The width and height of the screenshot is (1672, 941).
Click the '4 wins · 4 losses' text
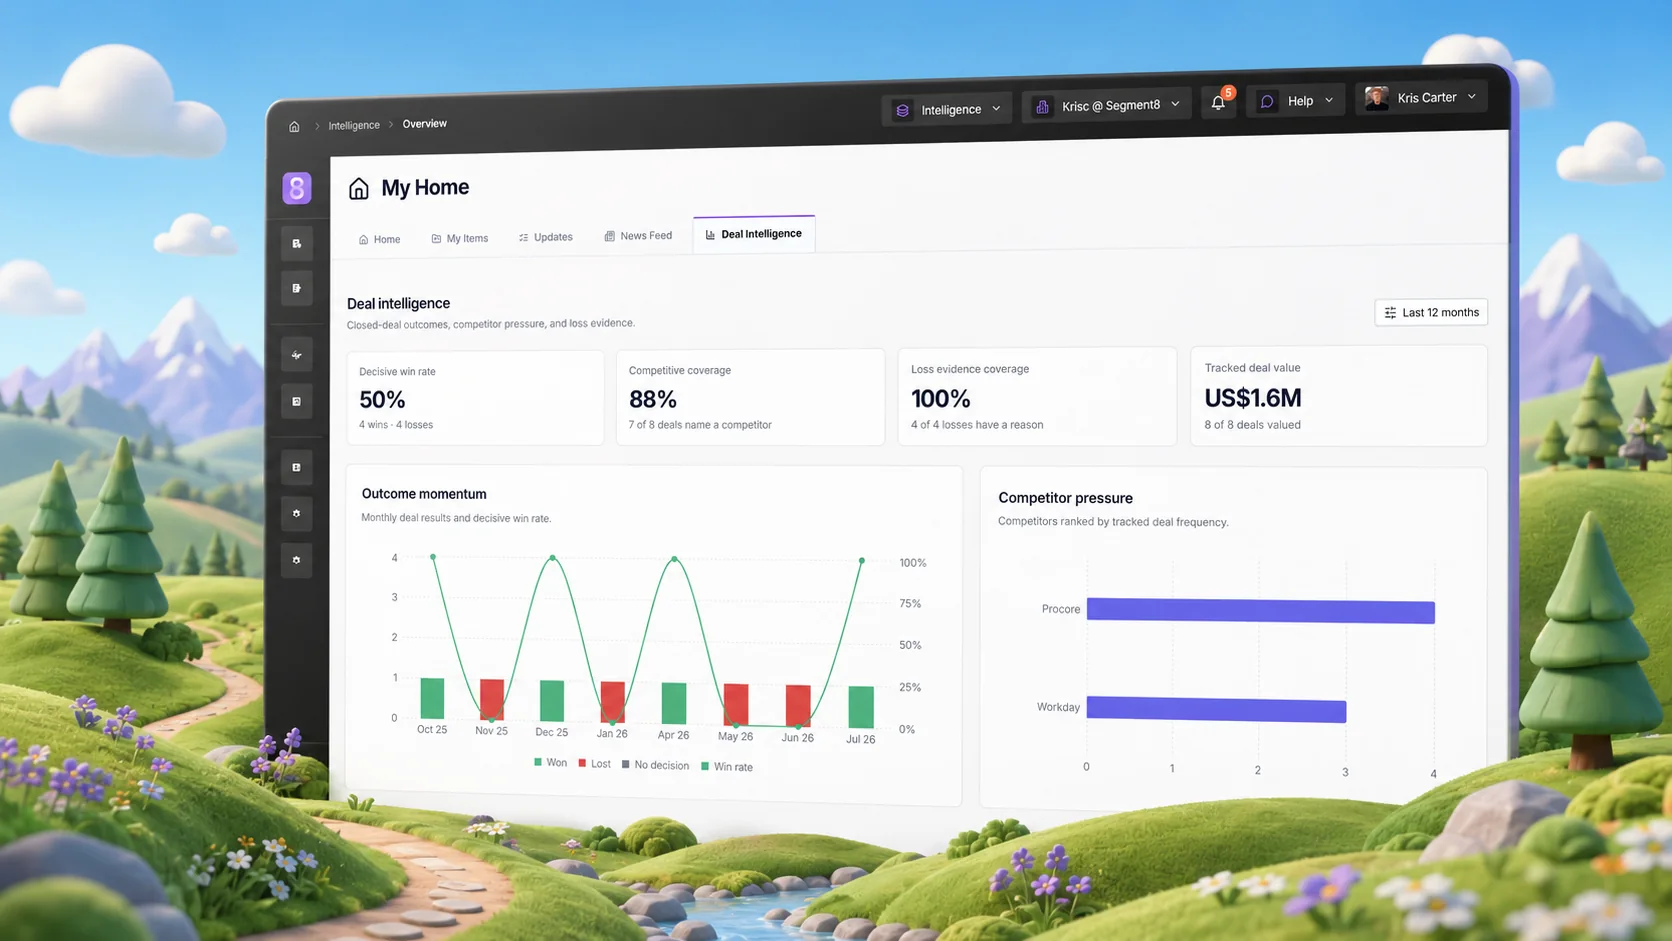[x=396, y=425]
